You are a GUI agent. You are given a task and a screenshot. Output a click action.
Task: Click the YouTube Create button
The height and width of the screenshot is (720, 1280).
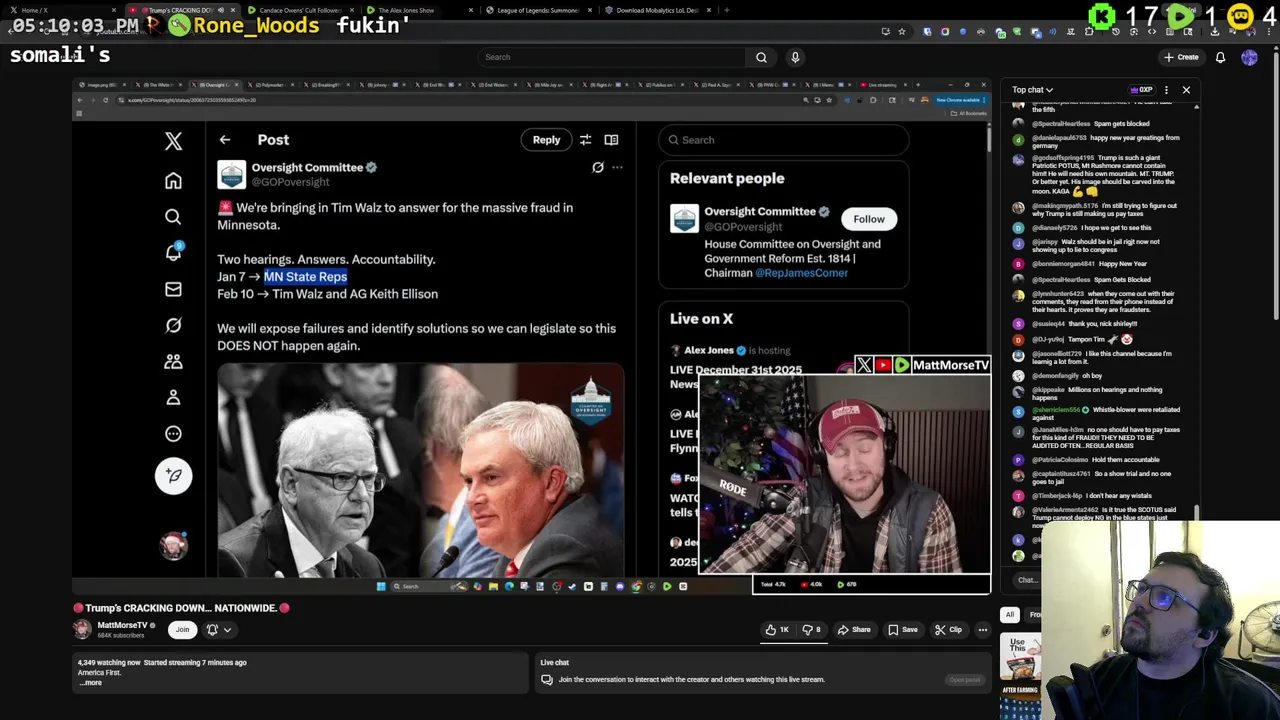1181,57
